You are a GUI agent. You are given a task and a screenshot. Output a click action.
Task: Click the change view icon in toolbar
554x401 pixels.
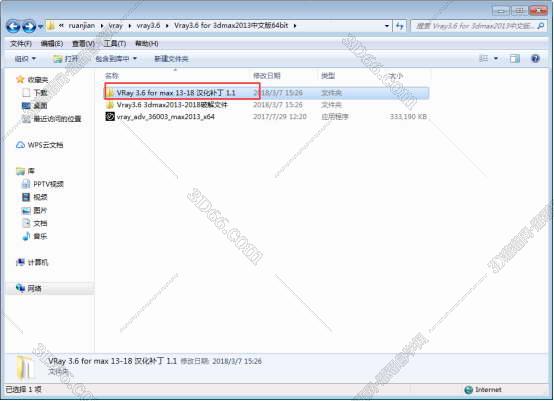pos(483,59)
